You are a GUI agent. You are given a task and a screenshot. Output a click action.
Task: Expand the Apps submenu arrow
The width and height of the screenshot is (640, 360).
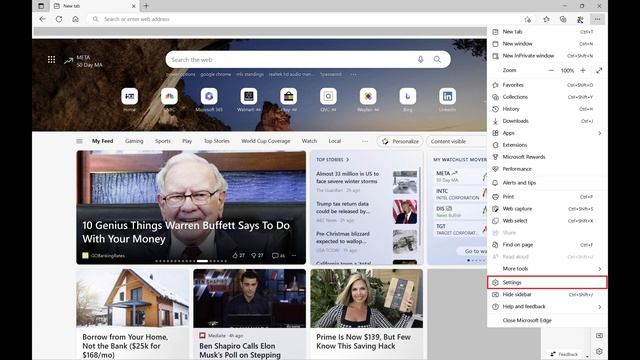tap(600, 133)
